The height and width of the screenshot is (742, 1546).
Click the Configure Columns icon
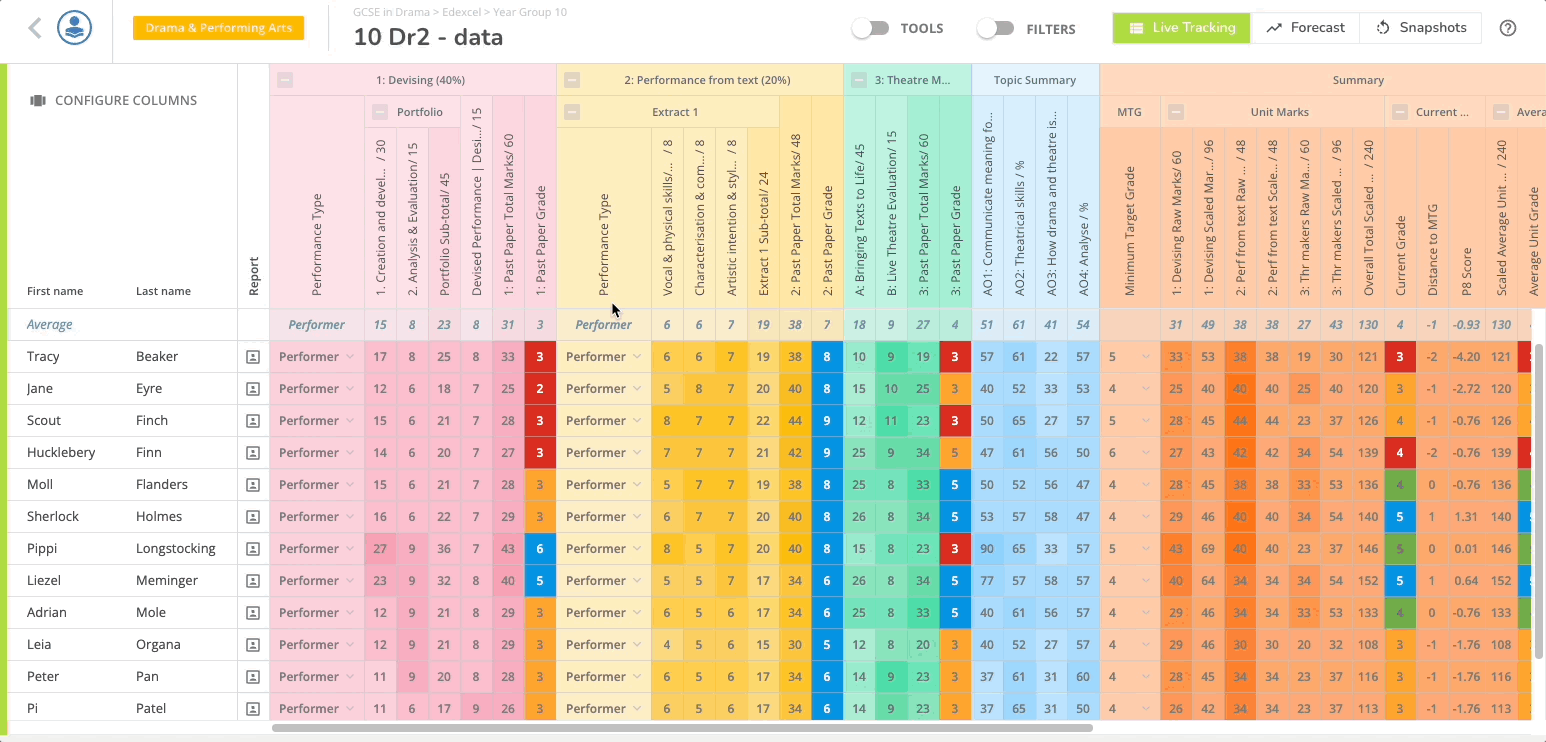point(39,100)
